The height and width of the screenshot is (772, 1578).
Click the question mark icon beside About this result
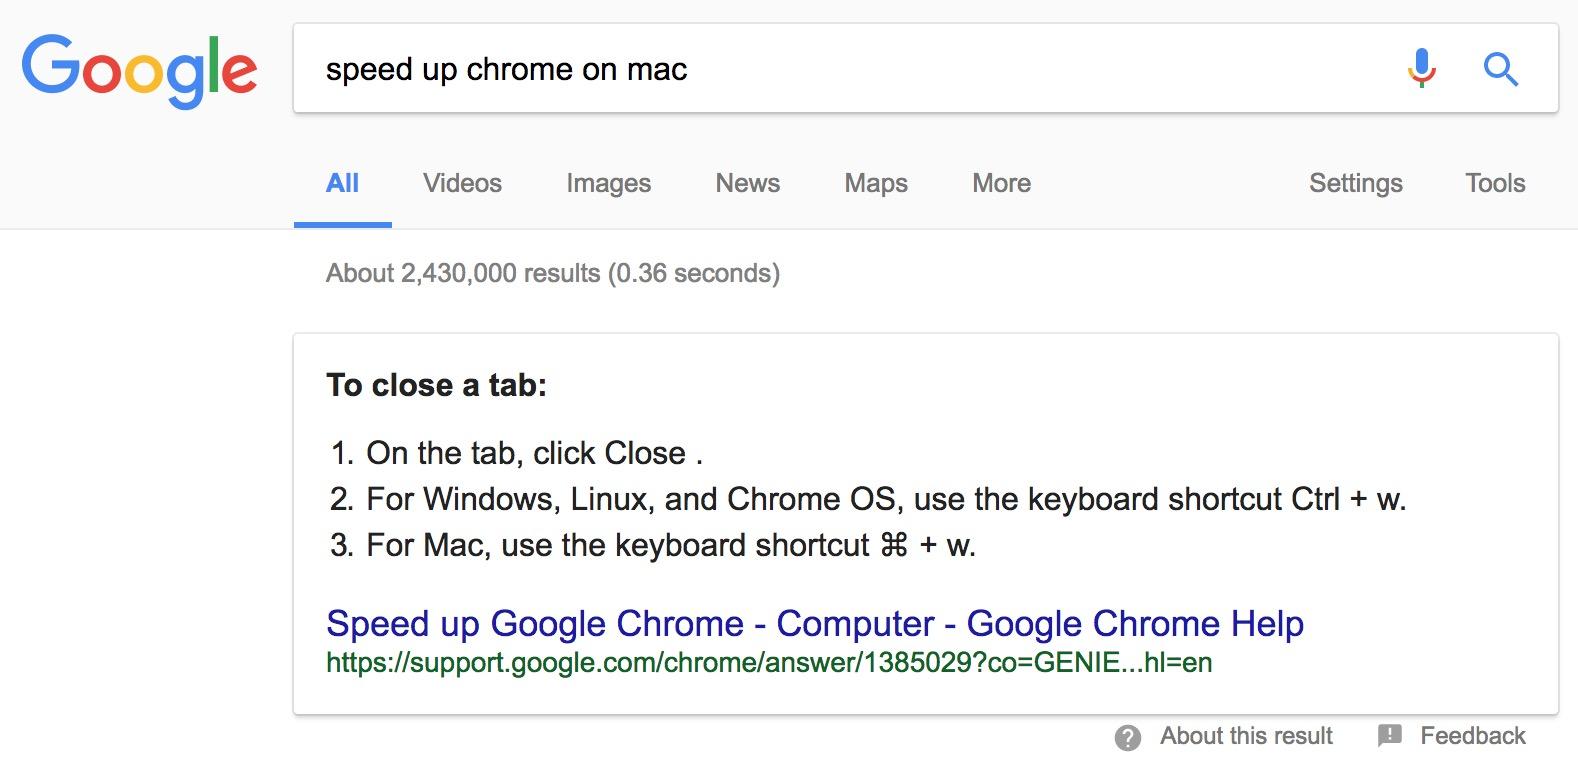[1128, 738]
